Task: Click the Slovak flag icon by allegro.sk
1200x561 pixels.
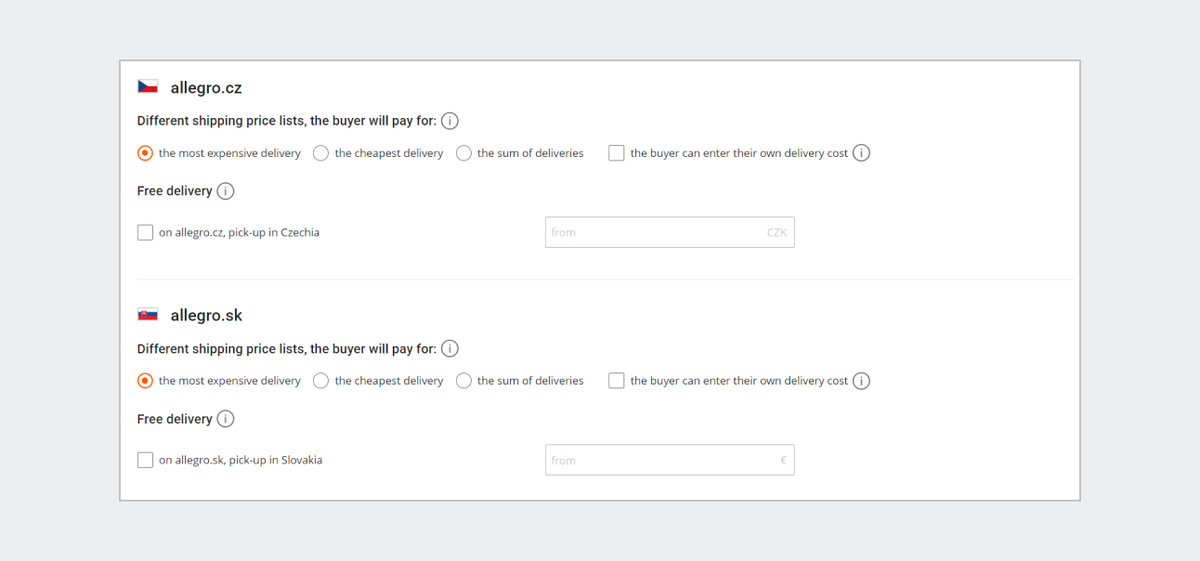Action: [x=148, y=315]
